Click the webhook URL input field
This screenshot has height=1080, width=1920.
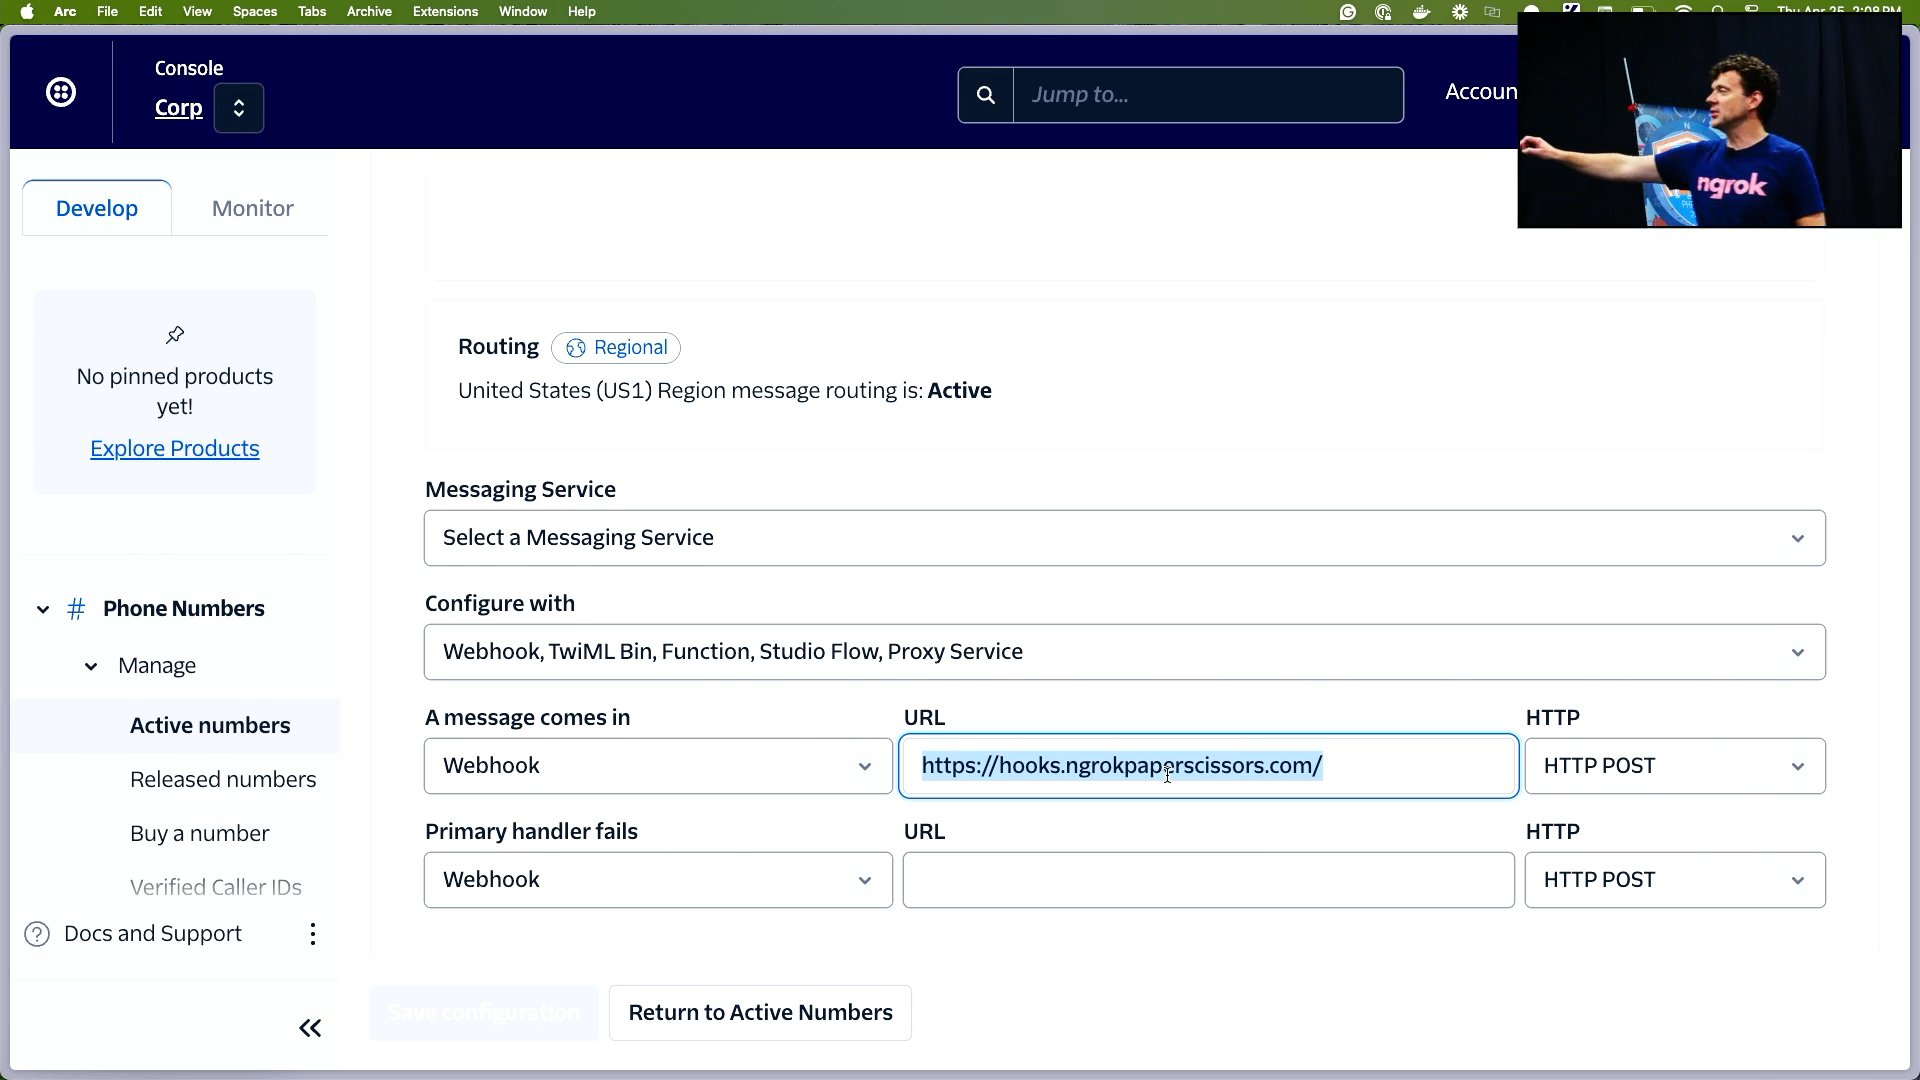click(x=1209, y=765)
